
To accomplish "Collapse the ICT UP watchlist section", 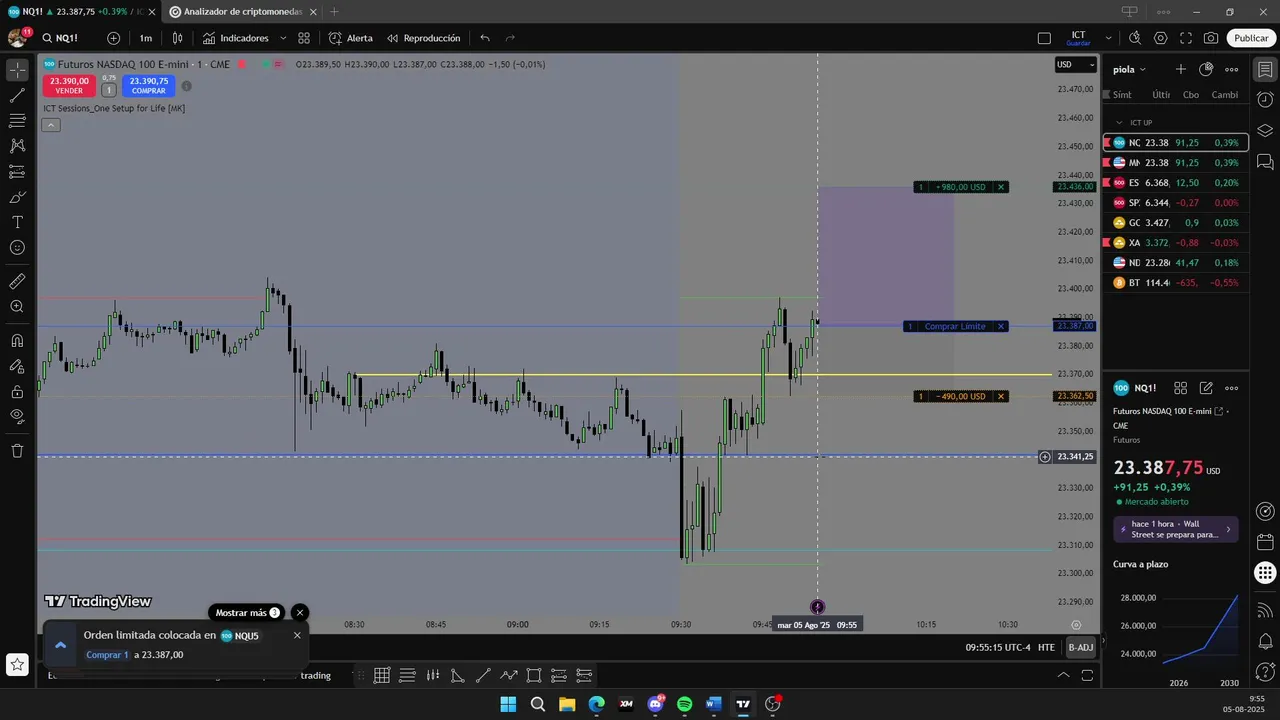I will click(1119, 123).
